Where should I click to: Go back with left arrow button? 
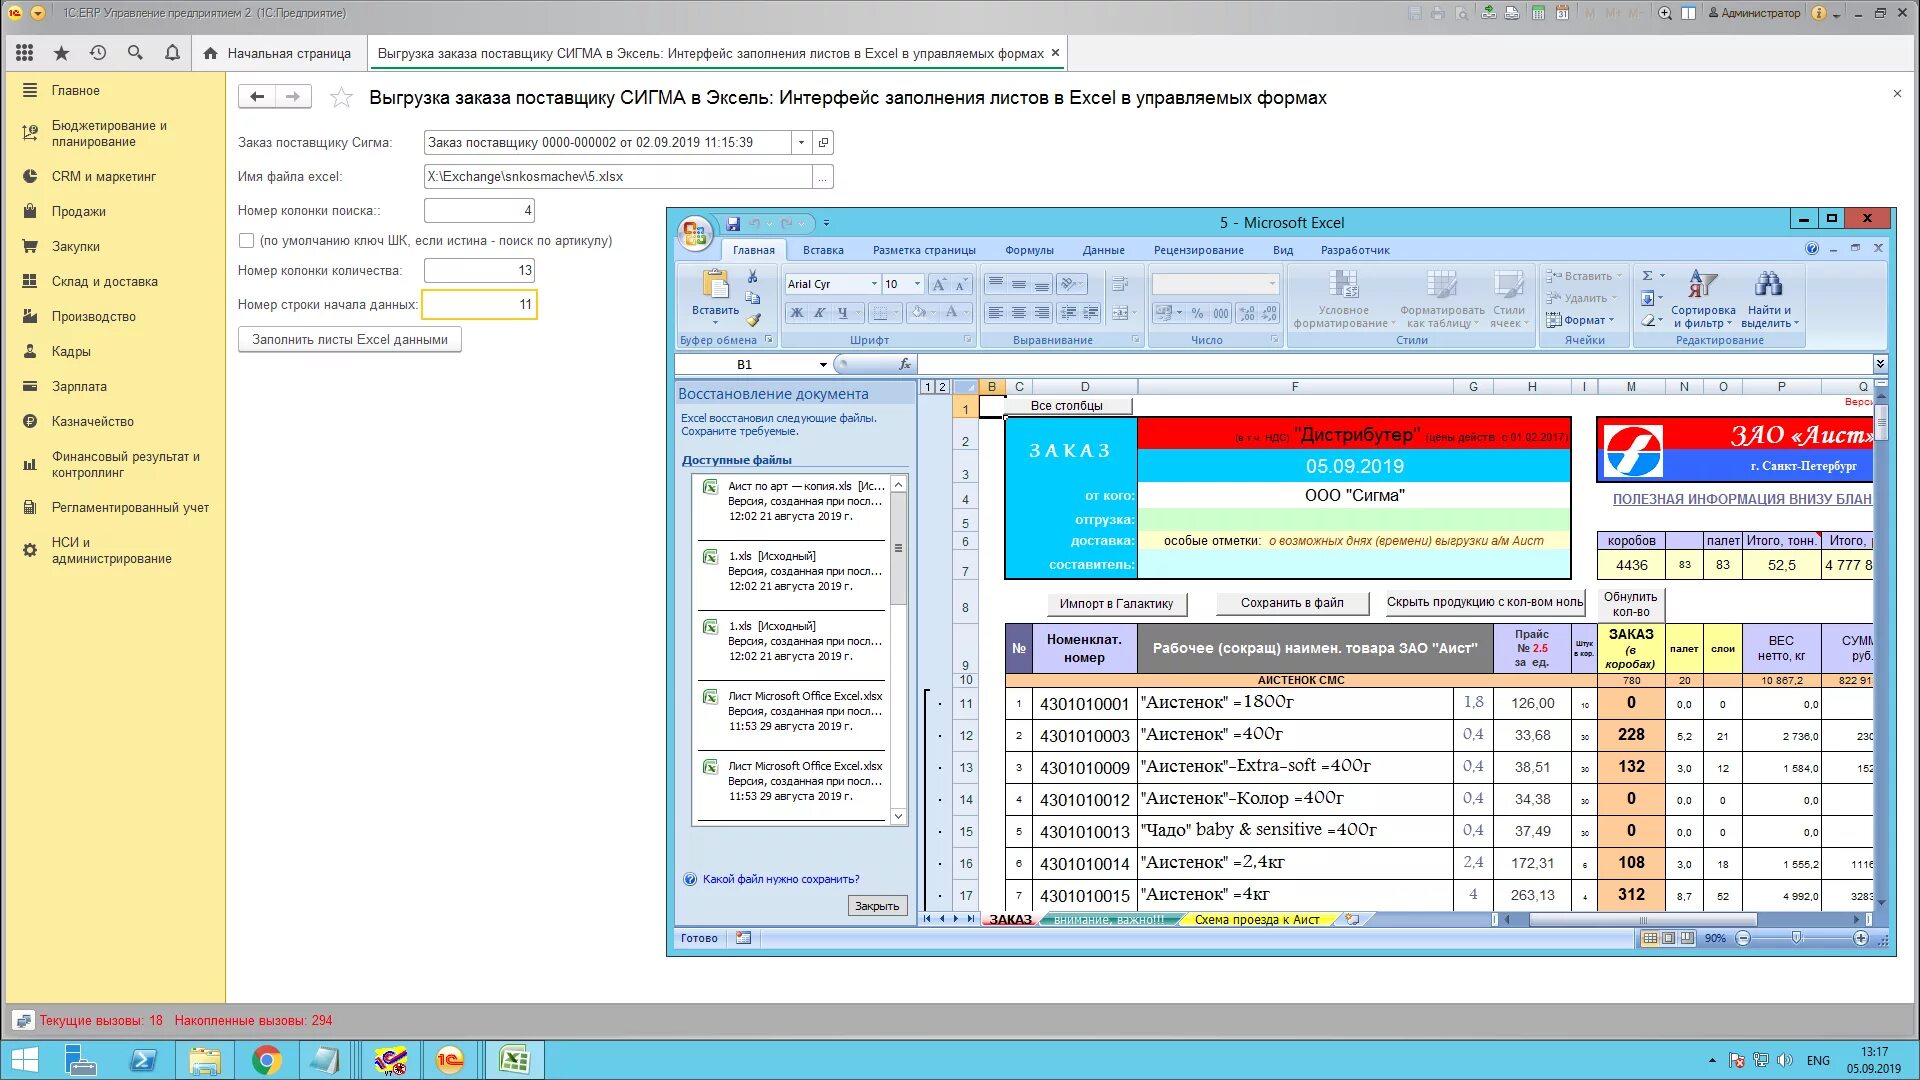click(257, 97)
